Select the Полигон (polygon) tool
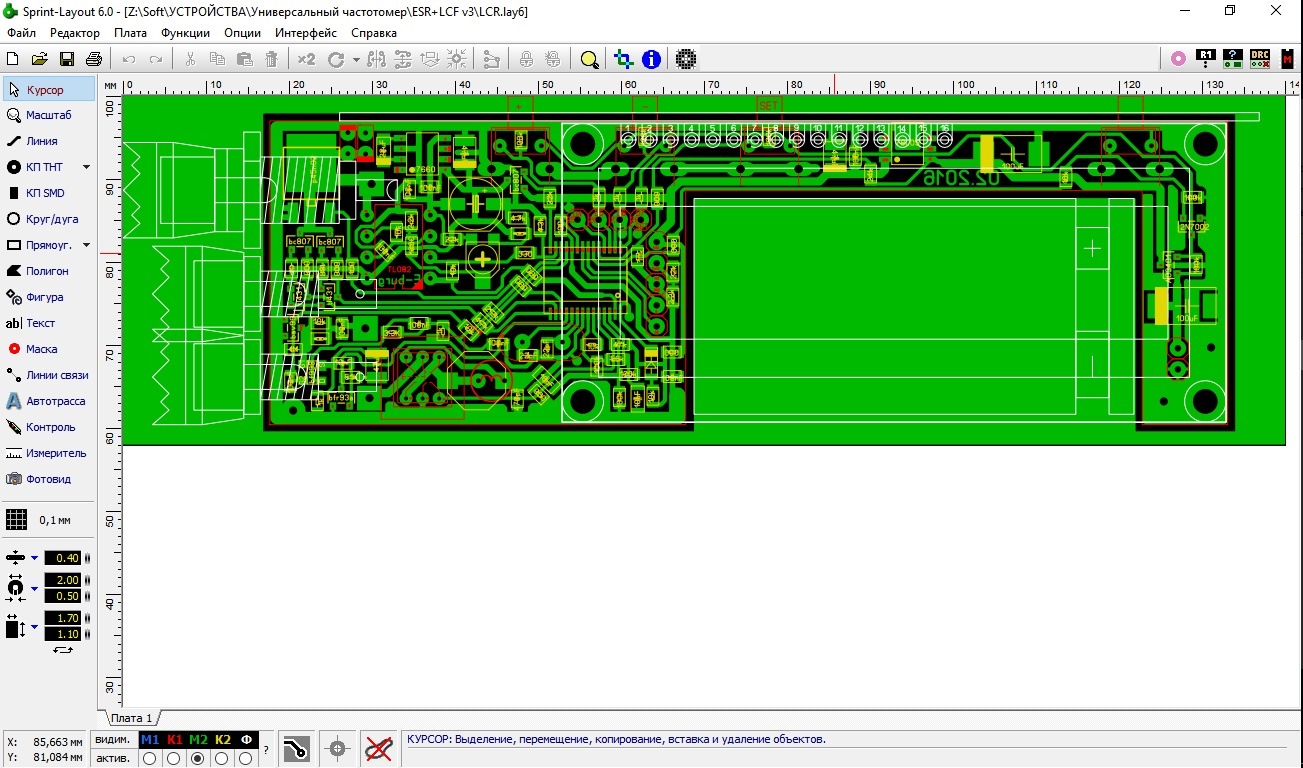 tap(47, 271)
